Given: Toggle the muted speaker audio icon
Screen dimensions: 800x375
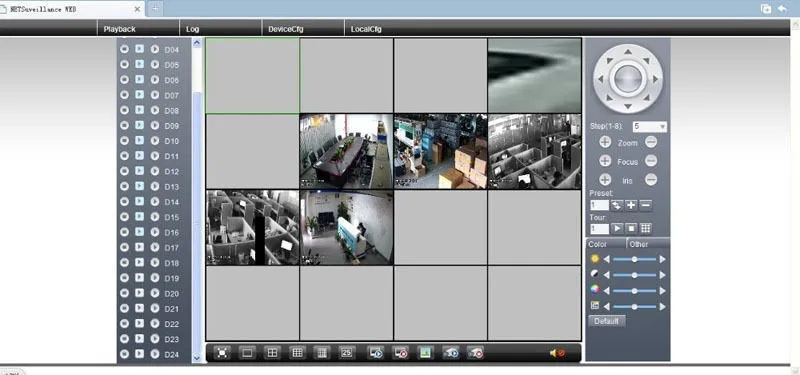Looking at the screenshot, I should 557,353.
